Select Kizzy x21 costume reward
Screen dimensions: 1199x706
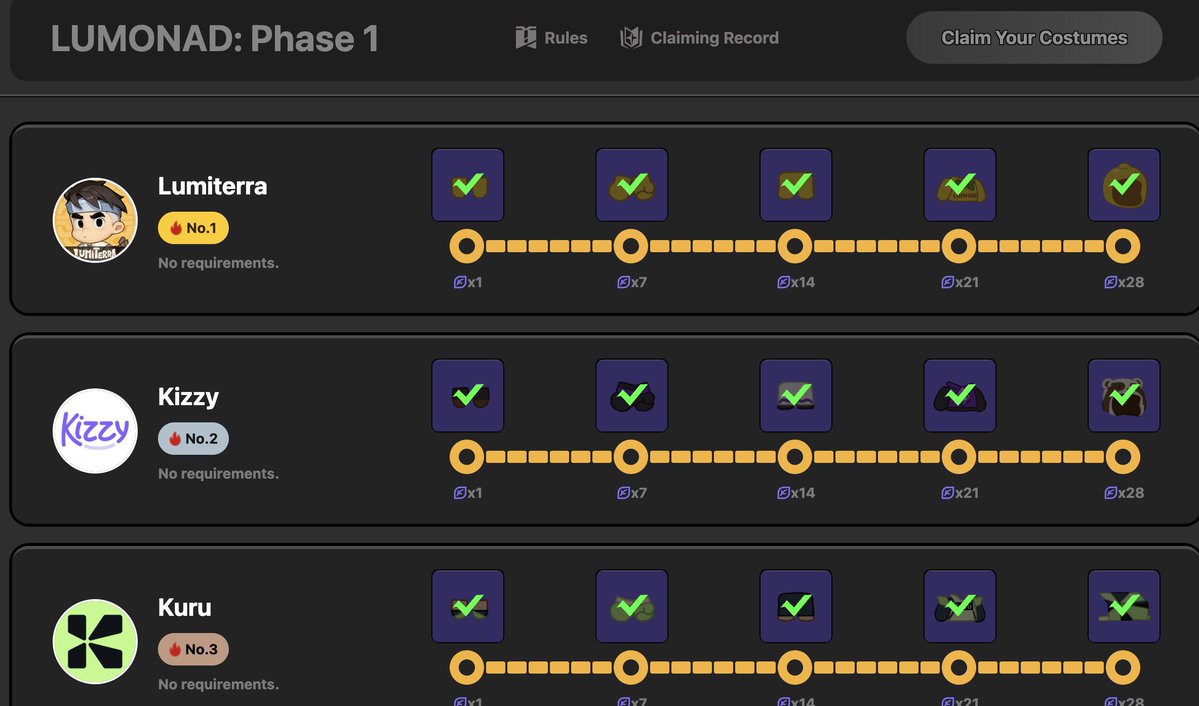[x=959, y=396]
